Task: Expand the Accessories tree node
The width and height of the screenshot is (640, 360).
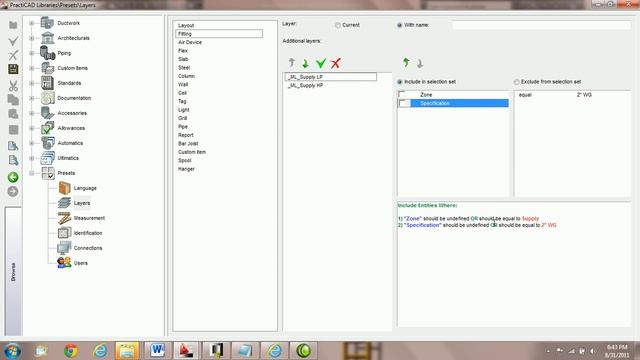Action: pyautogui.click(x=32, y=113)
